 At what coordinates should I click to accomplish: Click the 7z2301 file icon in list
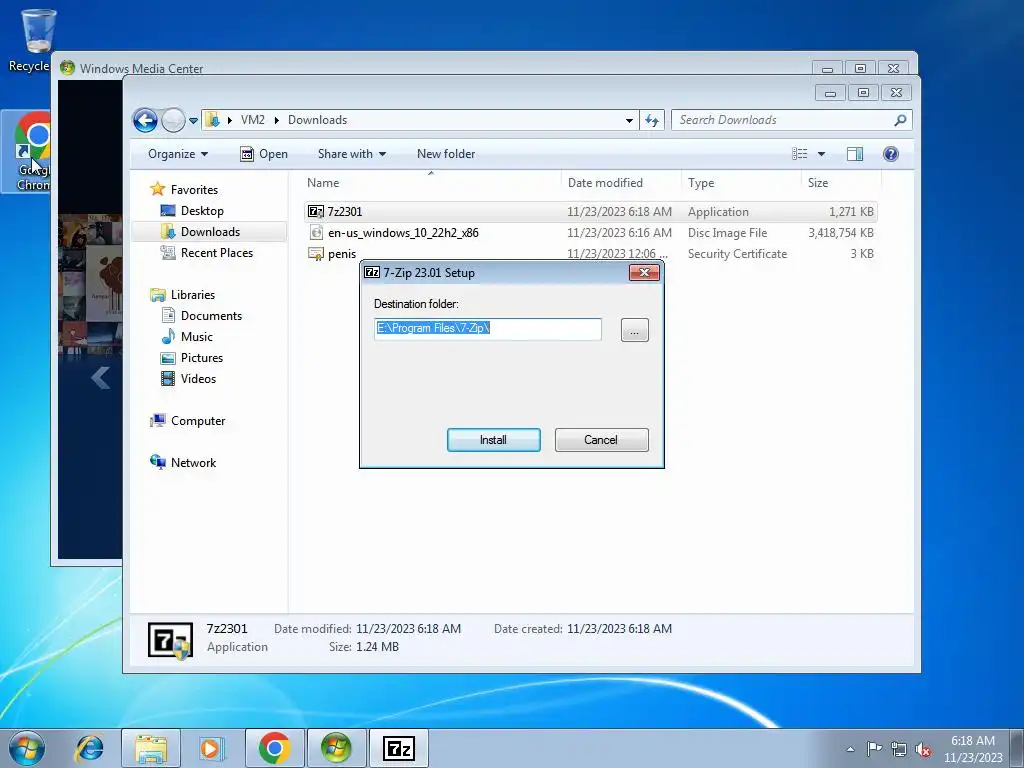tap(316, 212)
